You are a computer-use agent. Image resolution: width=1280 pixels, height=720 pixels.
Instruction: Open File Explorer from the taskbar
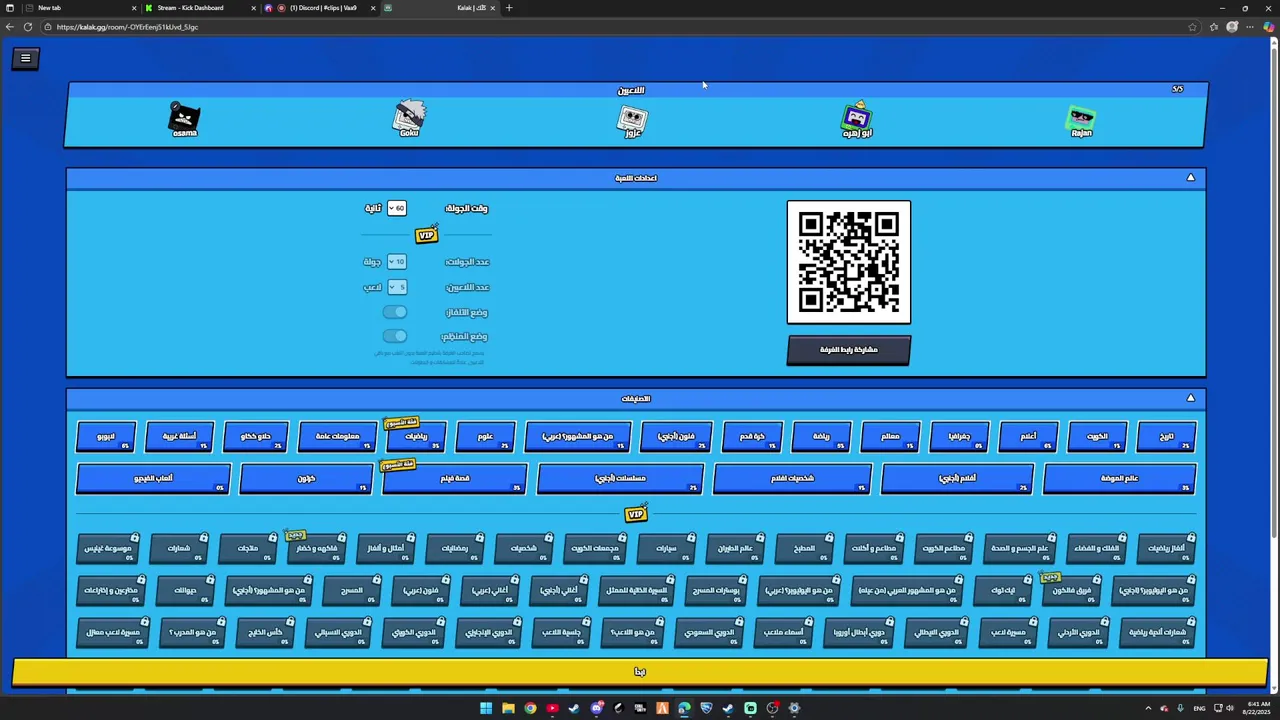coord(508,708)
